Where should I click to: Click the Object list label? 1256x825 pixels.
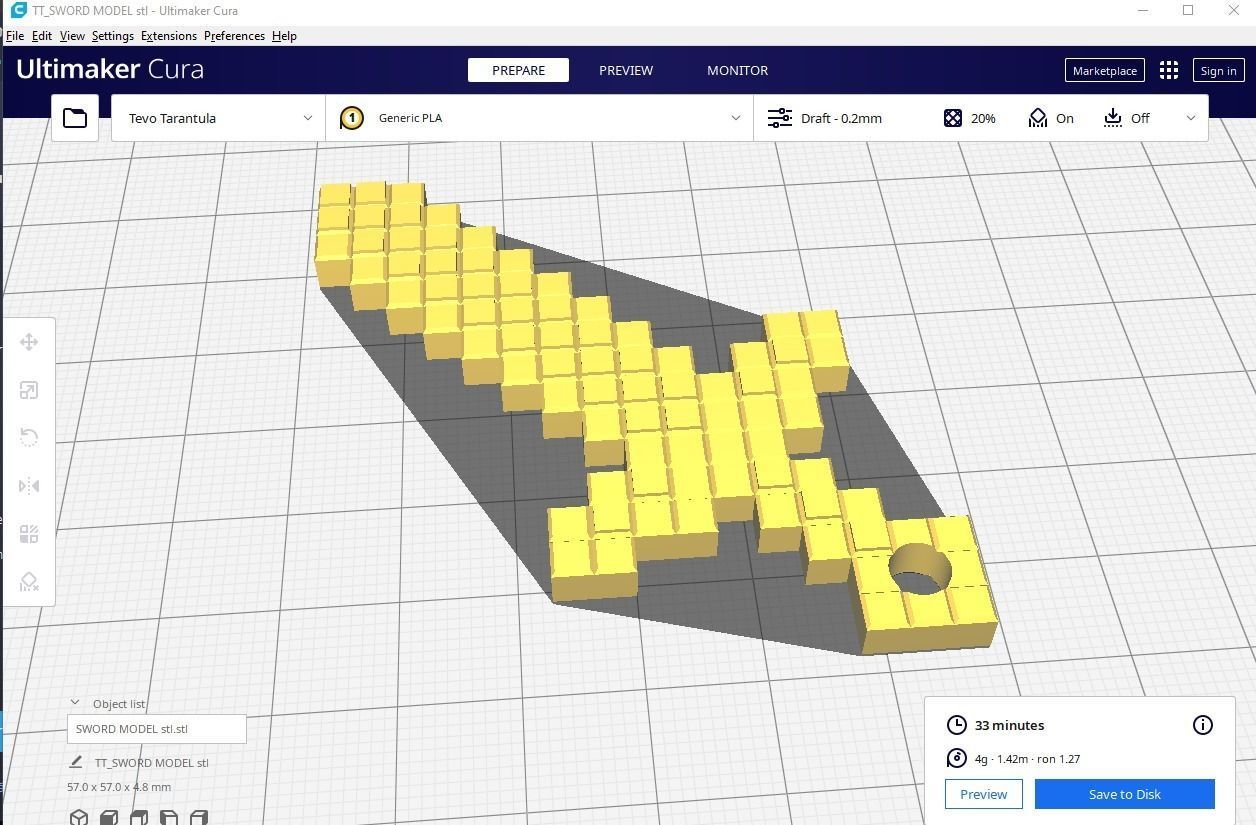tap(119, 703)
